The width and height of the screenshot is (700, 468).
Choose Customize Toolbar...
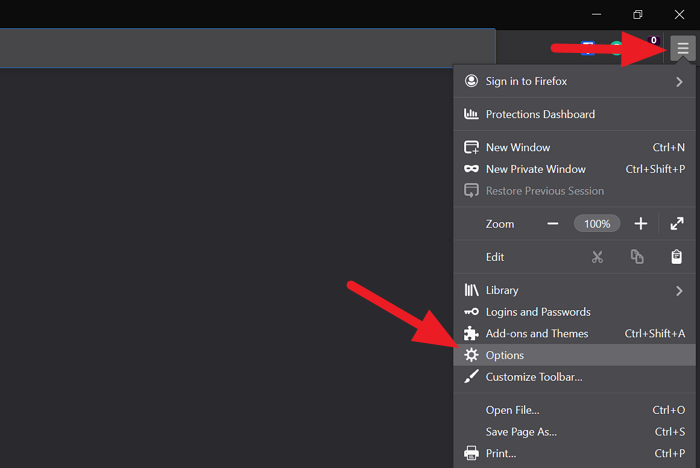(575, 377)
